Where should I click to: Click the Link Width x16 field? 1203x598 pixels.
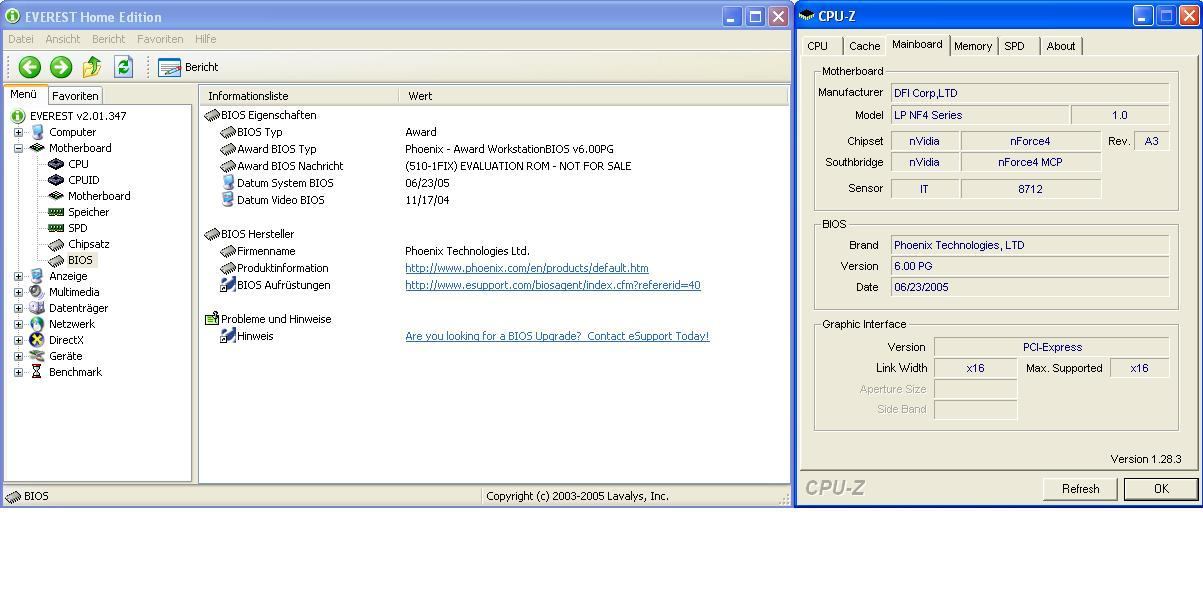[975, 368]
